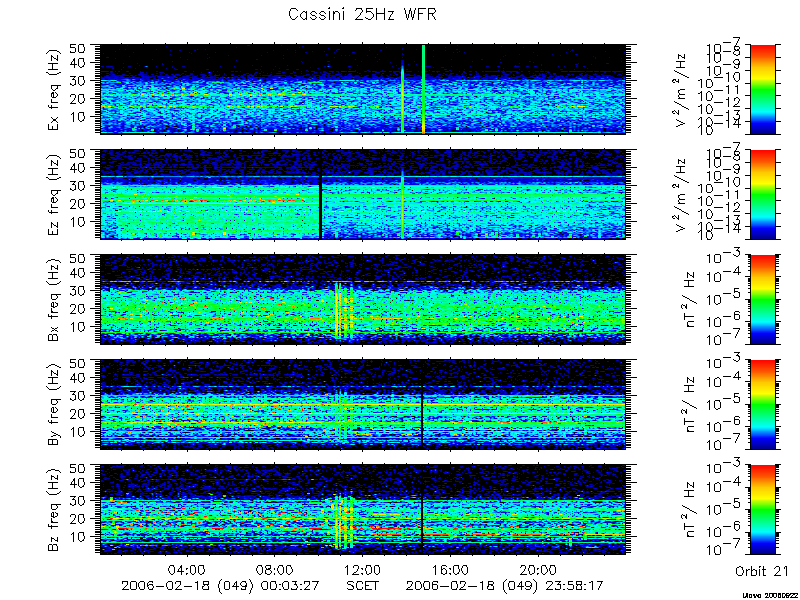Click the tallest green spike in Ex spectrogram
This screenshot has height=600, width=800.
tap(423, 89)
